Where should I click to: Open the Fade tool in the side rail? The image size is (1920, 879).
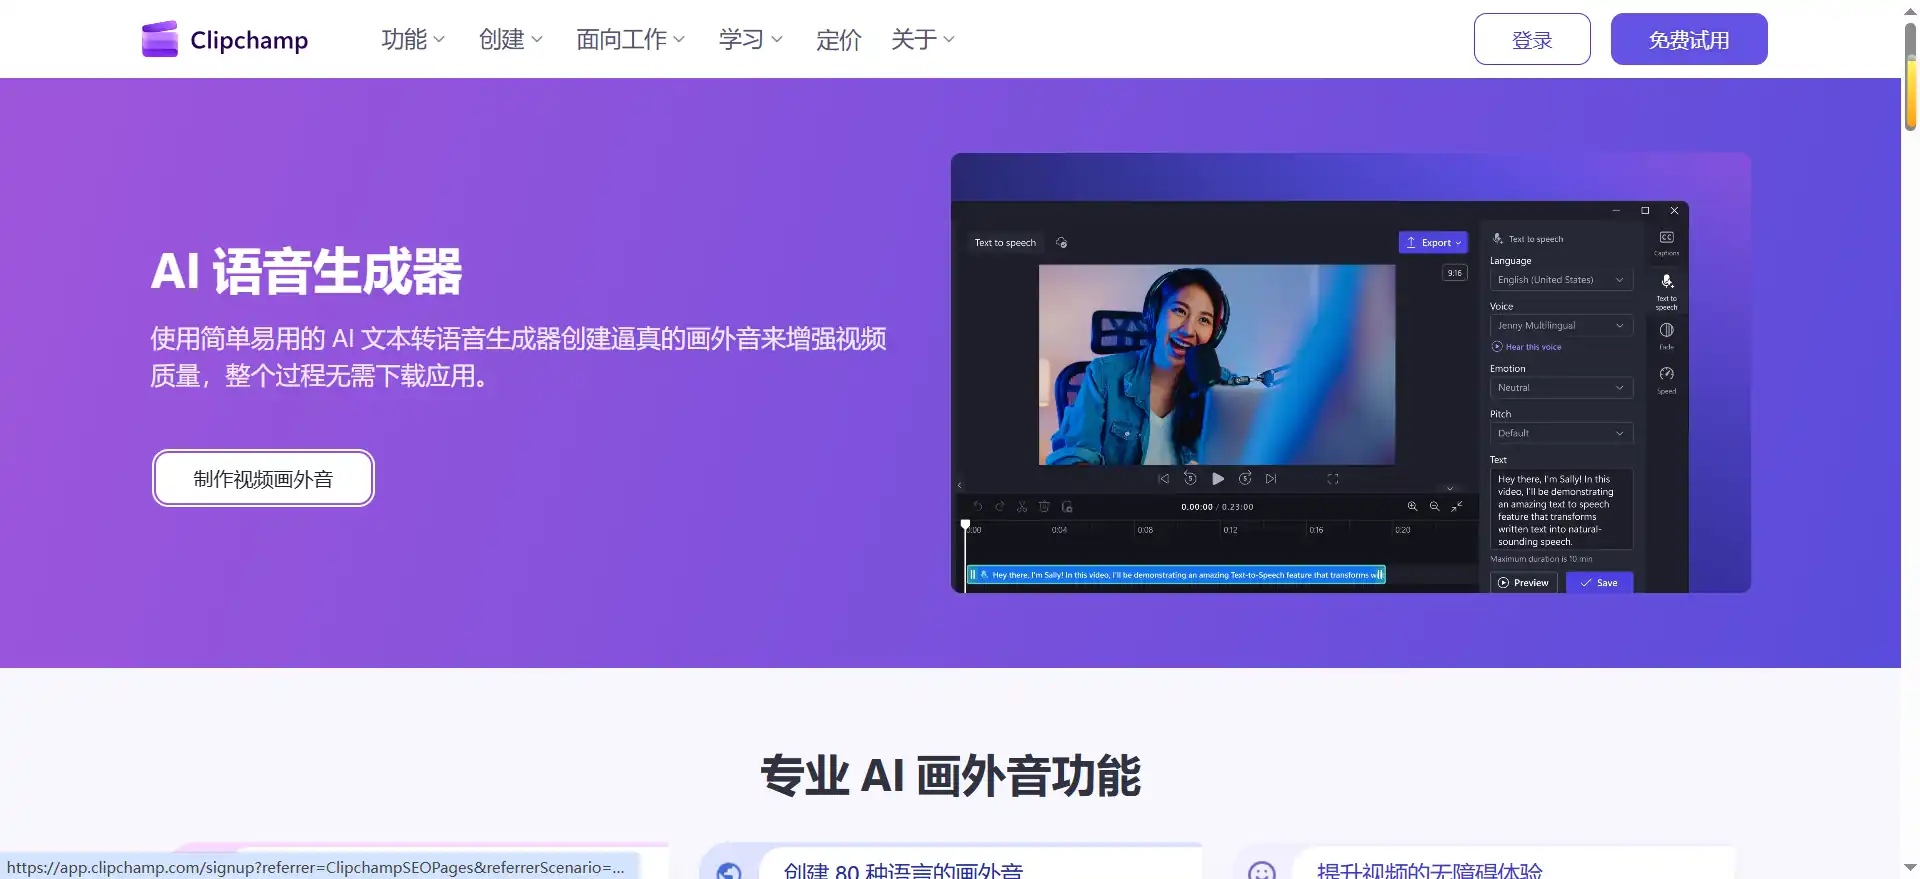(1667, 335)
